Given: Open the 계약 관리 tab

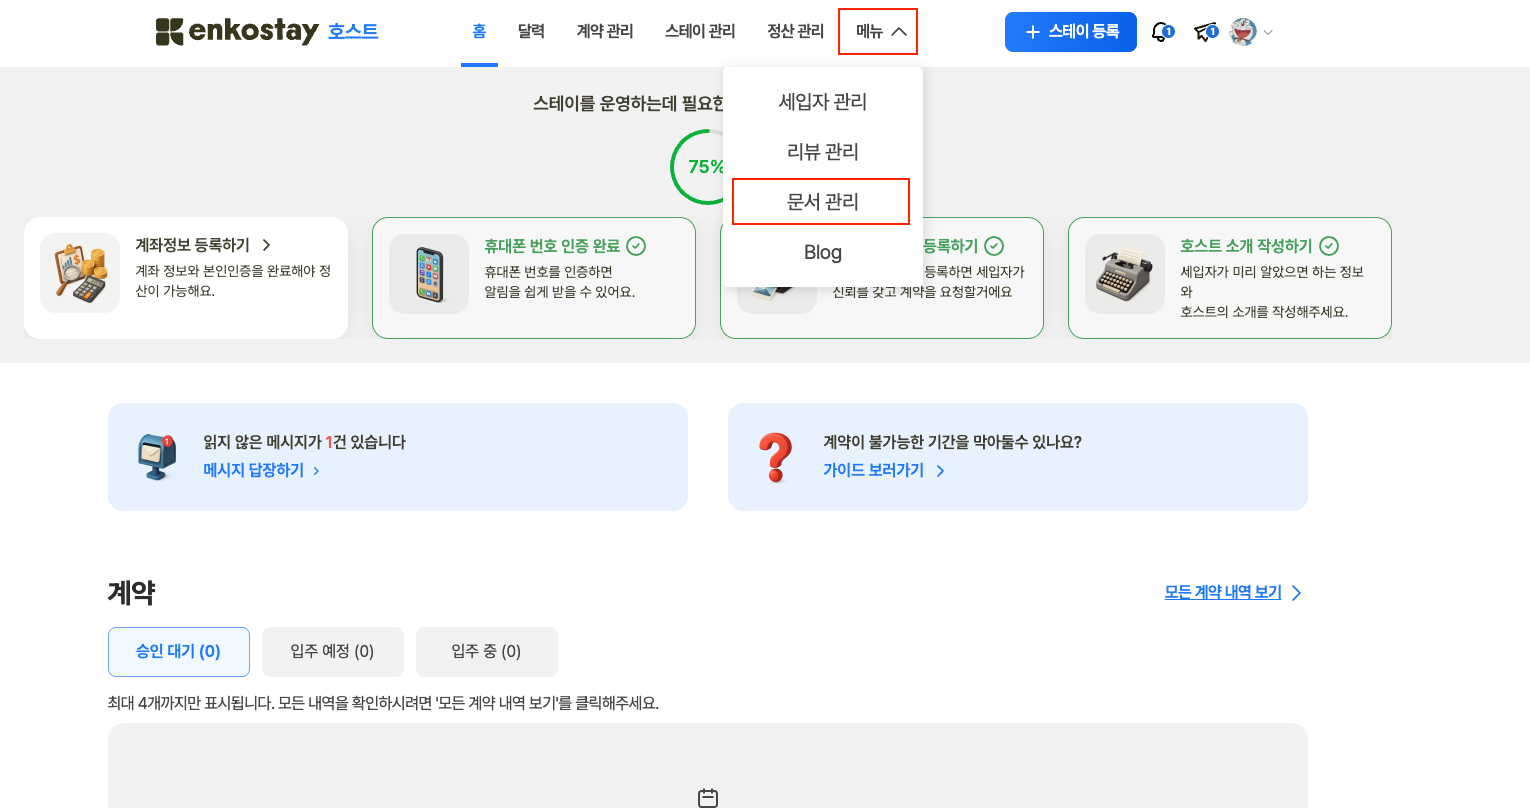Looking at the screenshot, I should 605,32.
